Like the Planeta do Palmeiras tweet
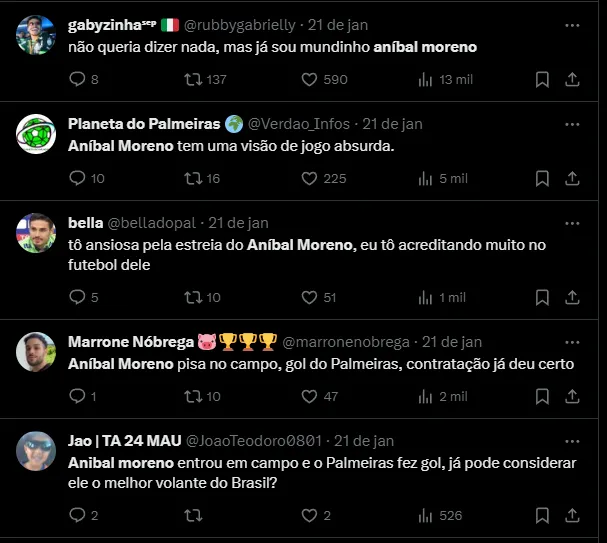Image resolution: width=607 pixels, height=543 pixels. click(x=309, y=178)
